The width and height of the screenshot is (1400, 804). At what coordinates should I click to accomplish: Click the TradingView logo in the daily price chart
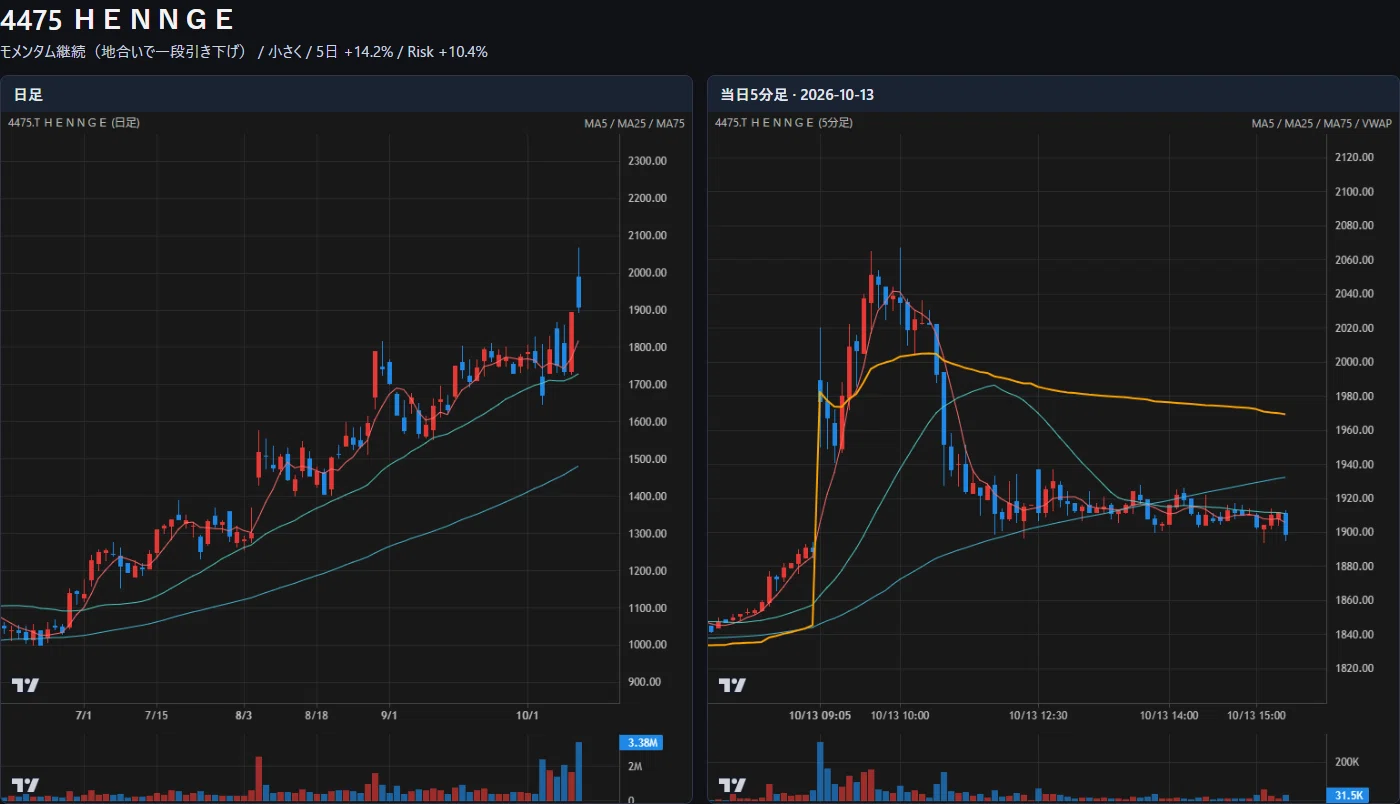click(x=25, y=685)
